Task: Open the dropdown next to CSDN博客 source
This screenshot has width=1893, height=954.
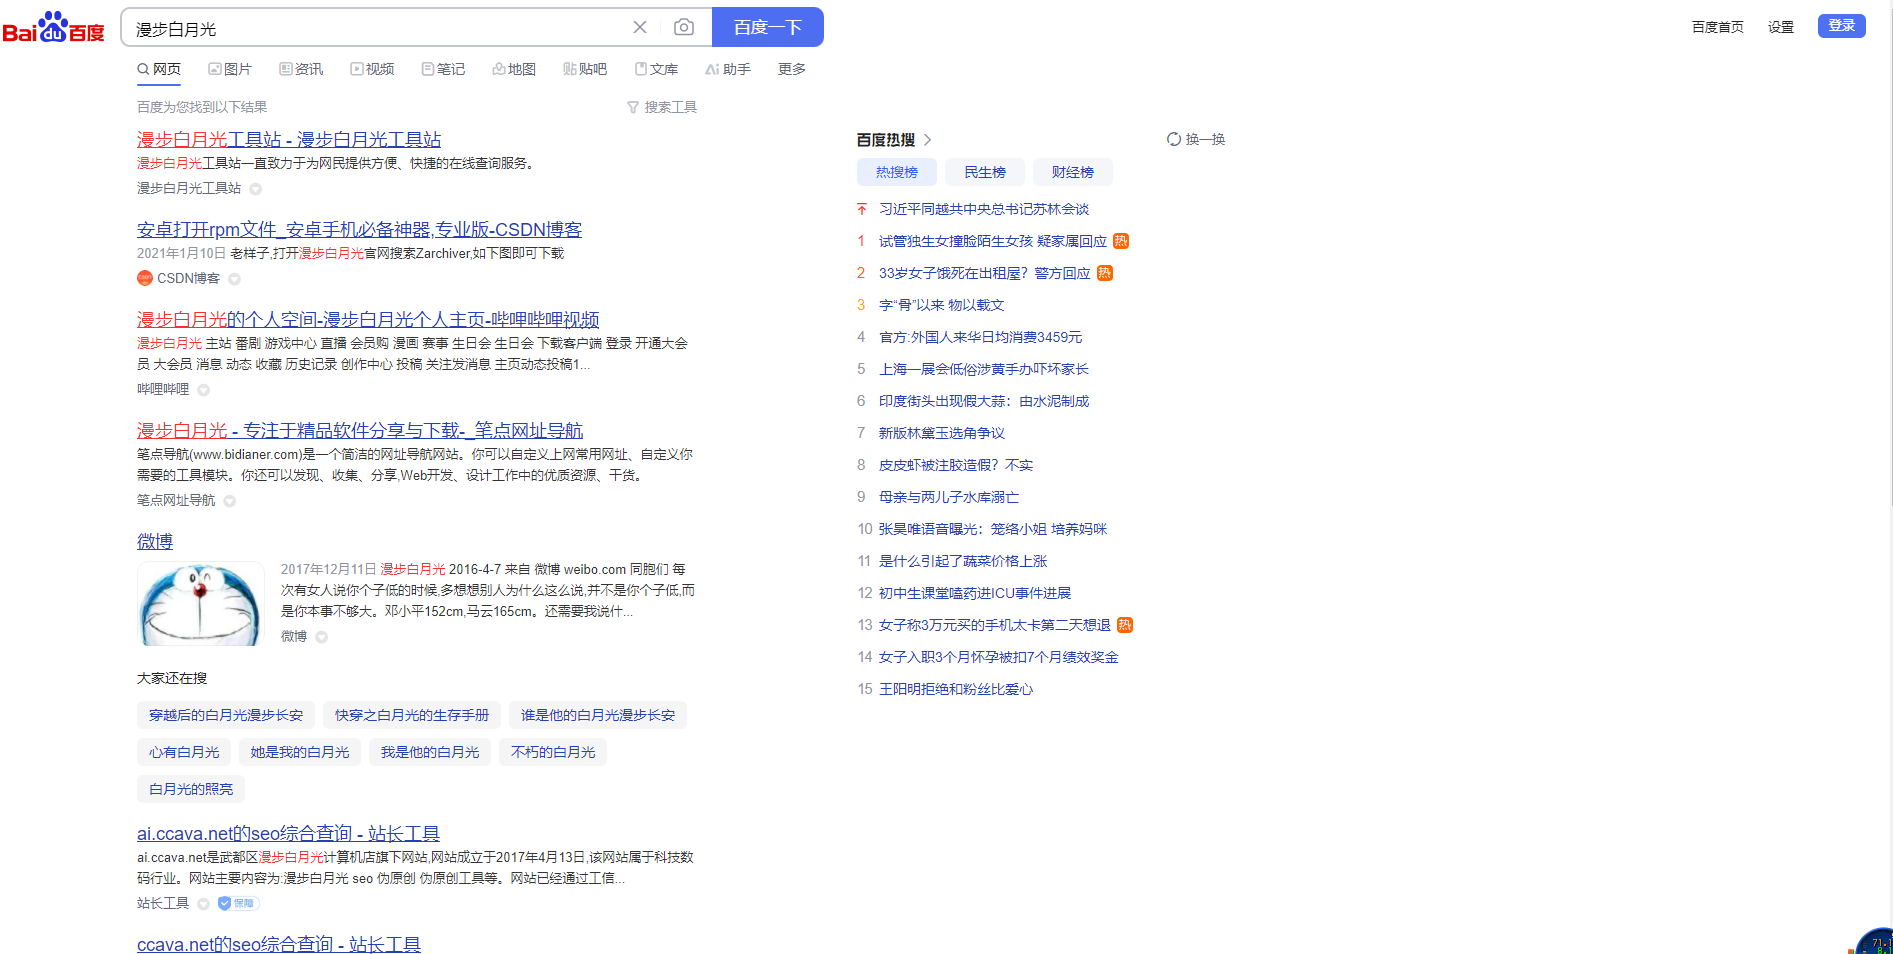Action: [235, 279]
